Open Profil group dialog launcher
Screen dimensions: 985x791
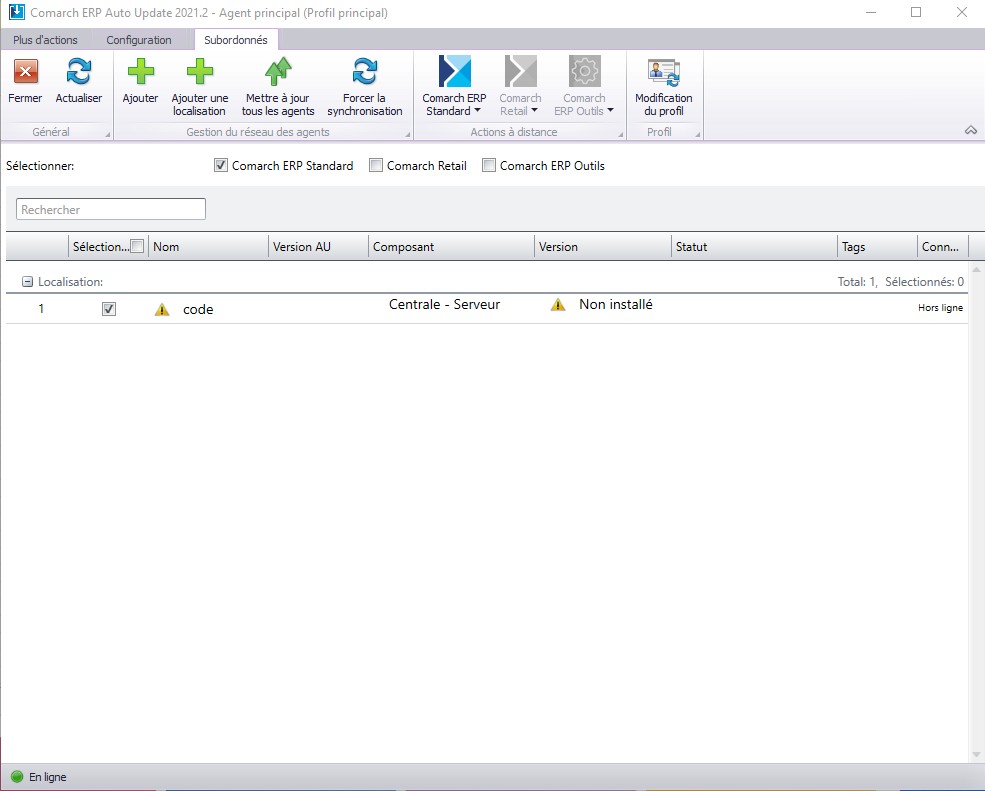pos(697,134)
